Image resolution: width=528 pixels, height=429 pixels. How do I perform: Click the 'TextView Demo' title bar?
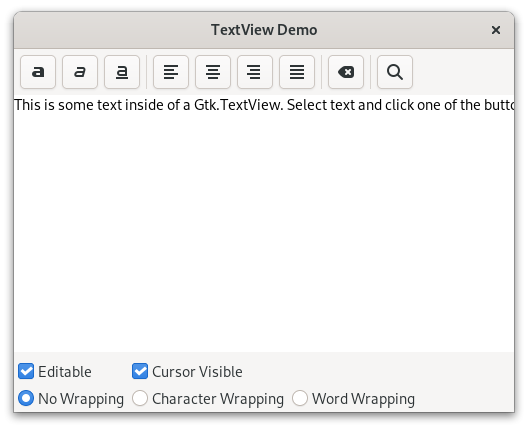(264, 30)
